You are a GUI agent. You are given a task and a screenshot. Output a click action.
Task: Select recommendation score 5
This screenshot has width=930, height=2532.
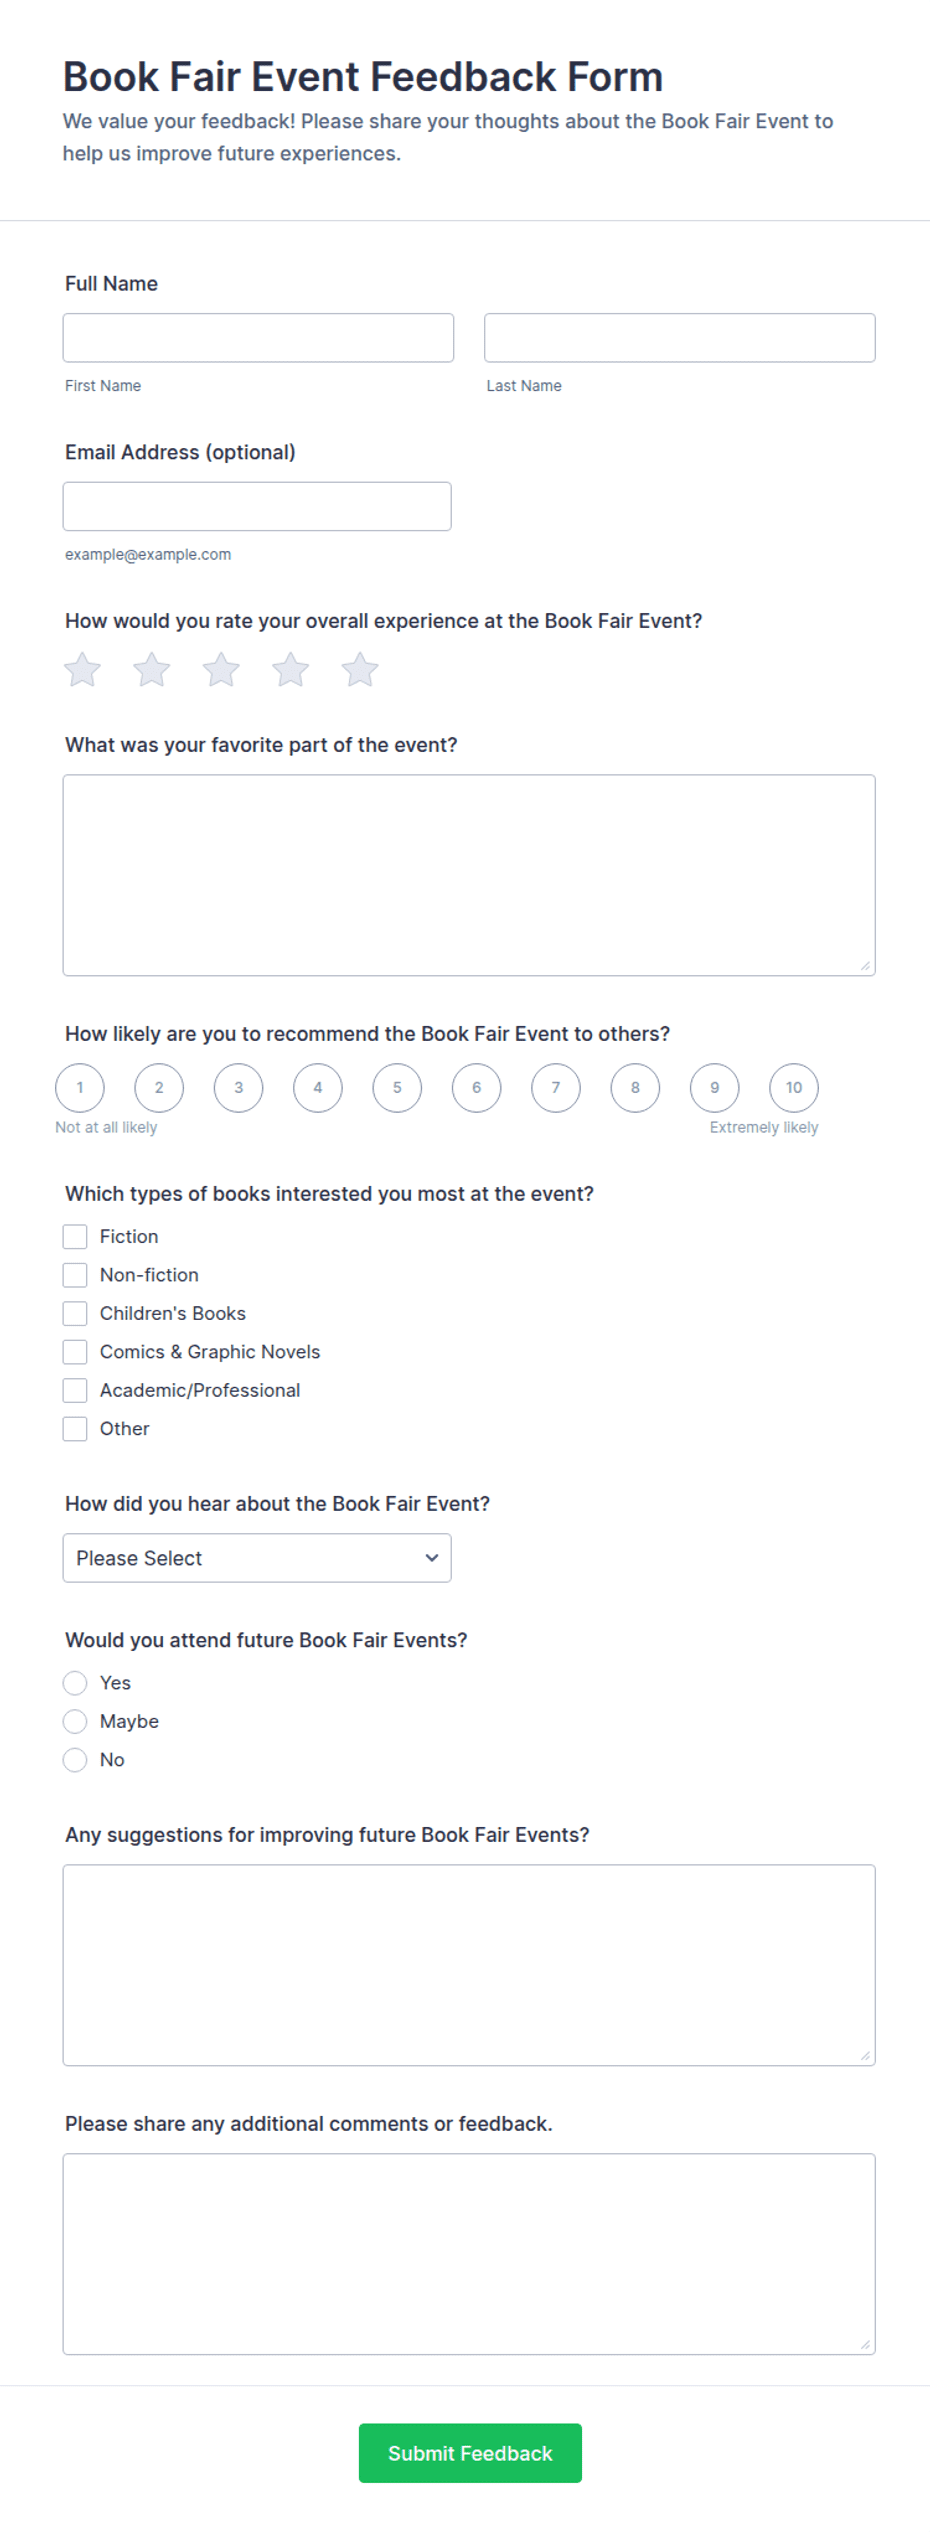397,1088
